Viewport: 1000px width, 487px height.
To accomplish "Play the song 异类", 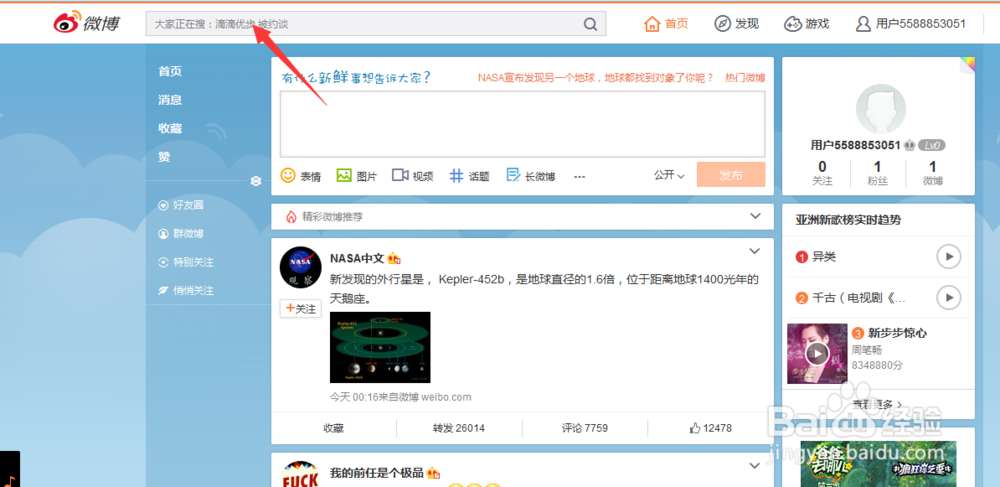I will 948,257.
